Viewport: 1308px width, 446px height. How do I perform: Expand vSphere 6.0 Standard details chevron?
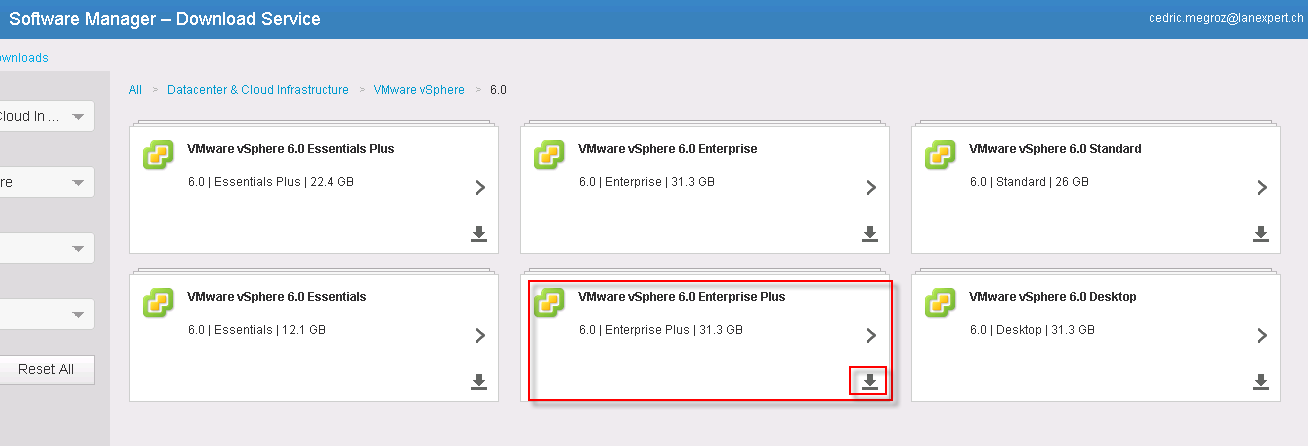click(1262, 187)
